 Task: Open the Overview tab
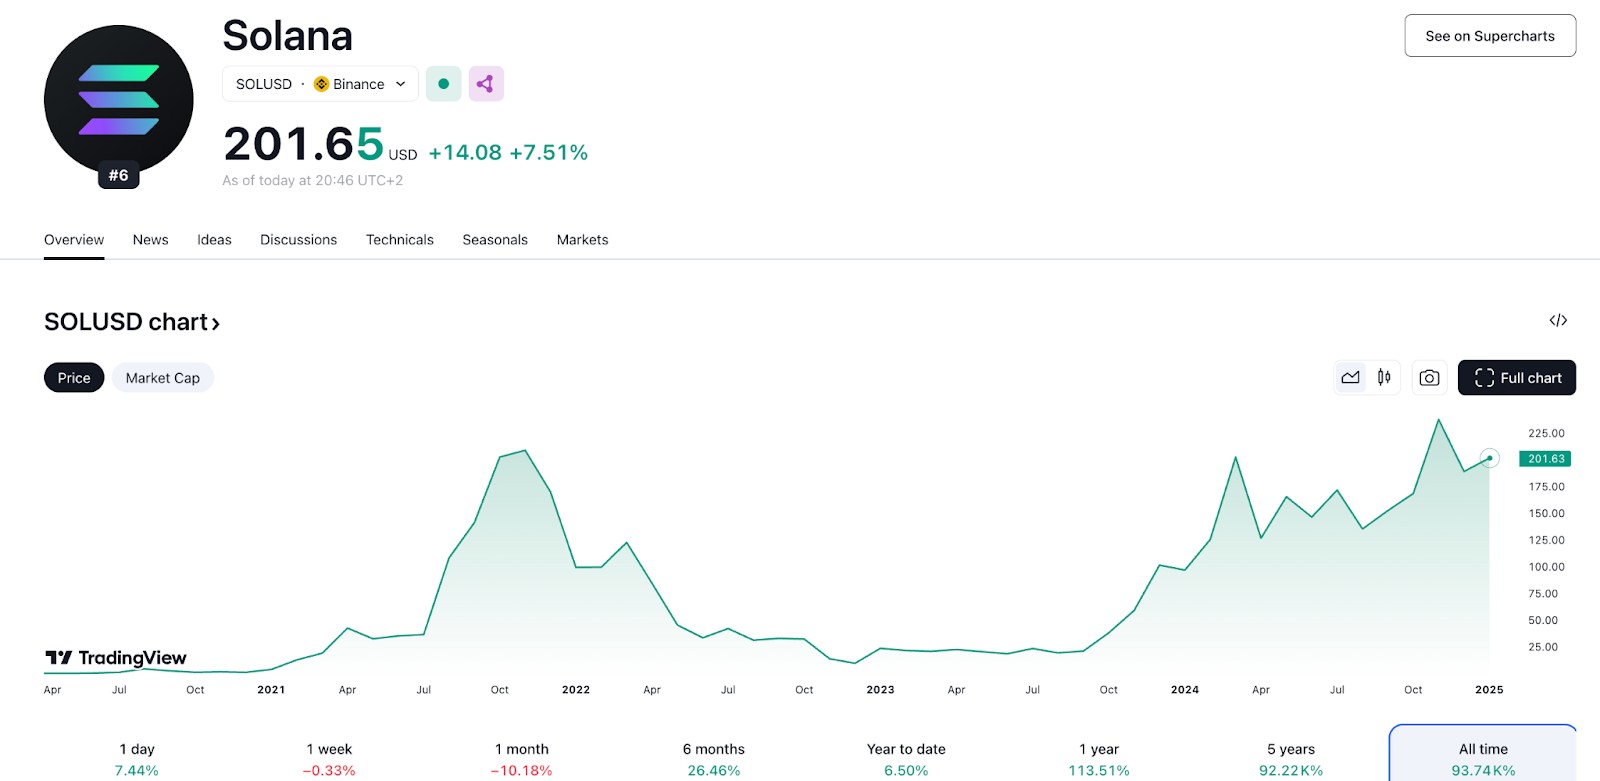tap(74, 240)
